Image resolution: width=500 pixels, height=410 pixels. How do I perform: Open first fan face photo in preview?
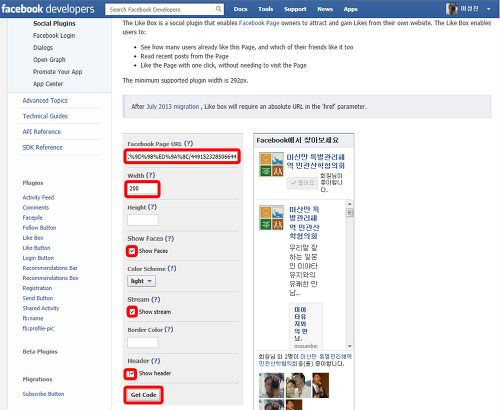pos(272,385)
